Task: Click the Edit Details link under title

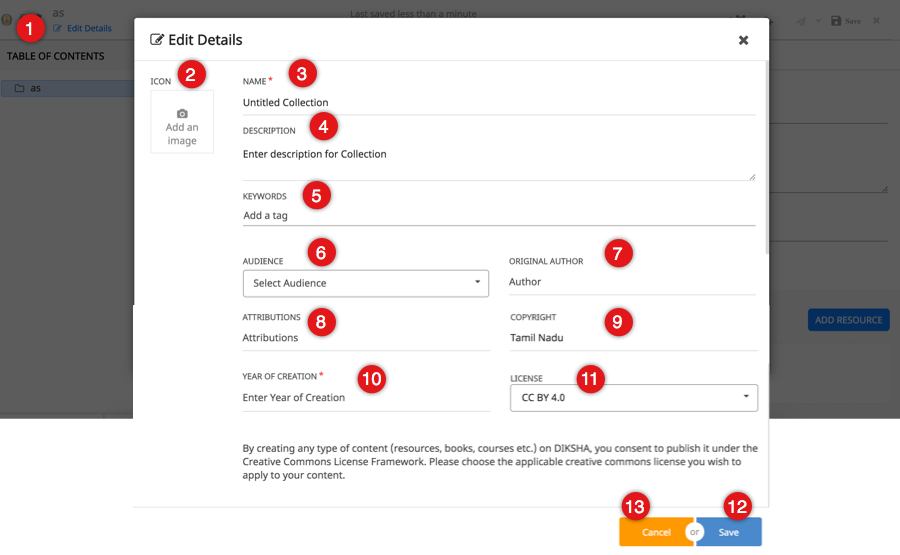Action: coord(88,28)
